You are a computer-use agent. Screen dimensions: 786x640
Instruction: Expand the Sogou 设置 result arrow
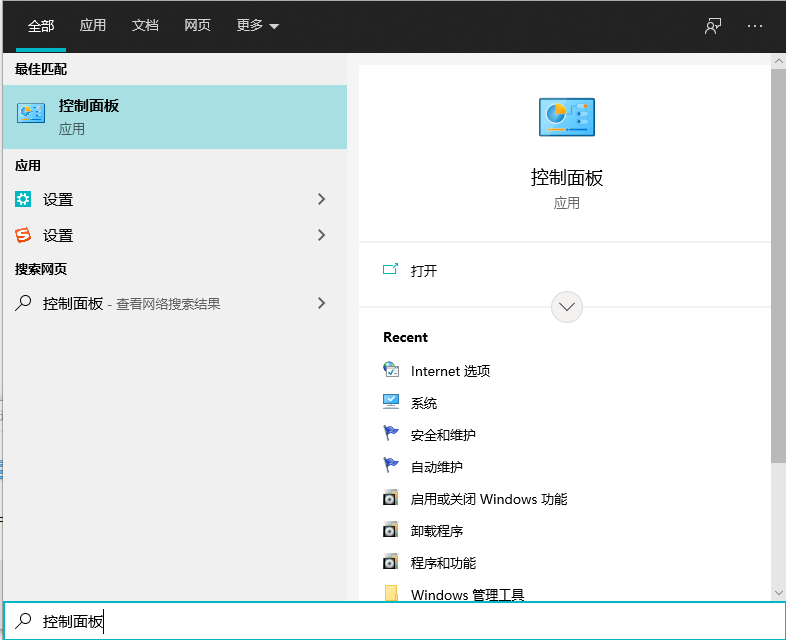(321, 235)
